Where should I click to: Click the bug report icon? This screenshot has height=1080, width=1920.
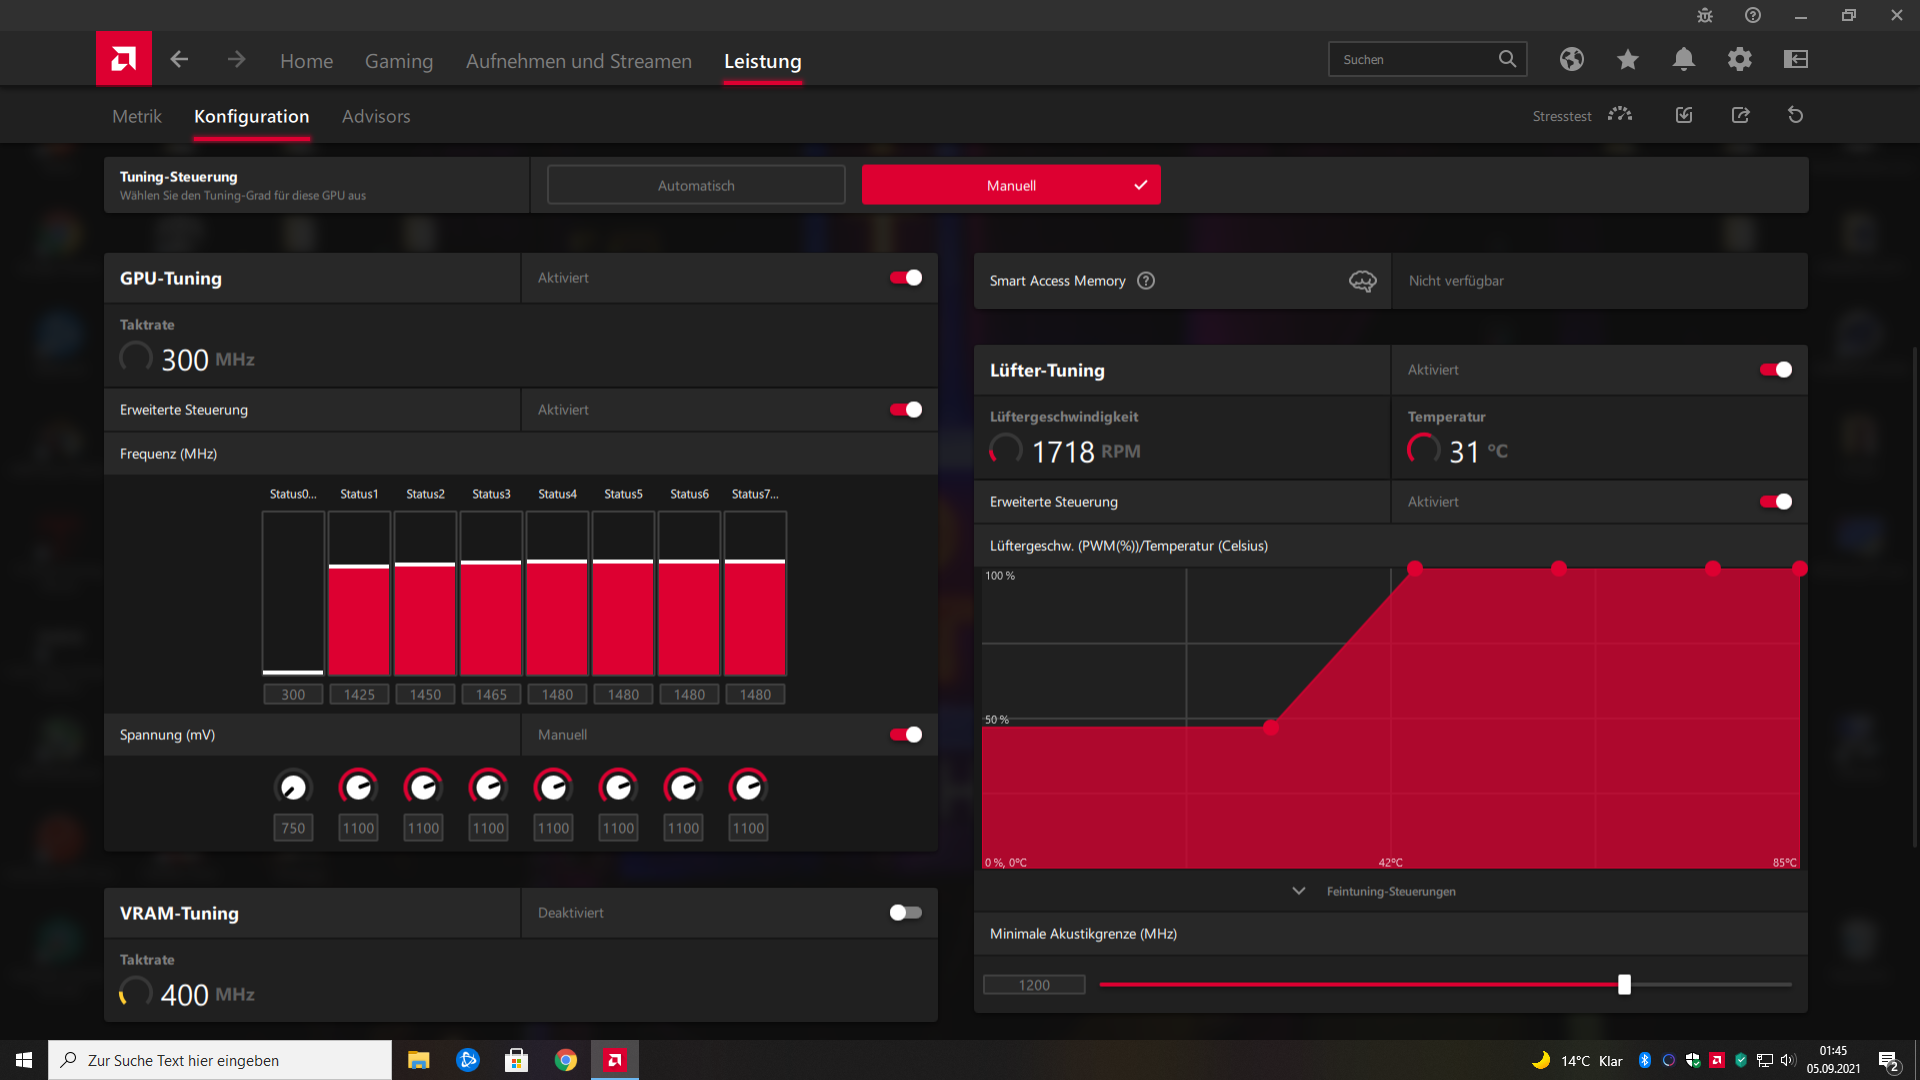(1704, 15)
